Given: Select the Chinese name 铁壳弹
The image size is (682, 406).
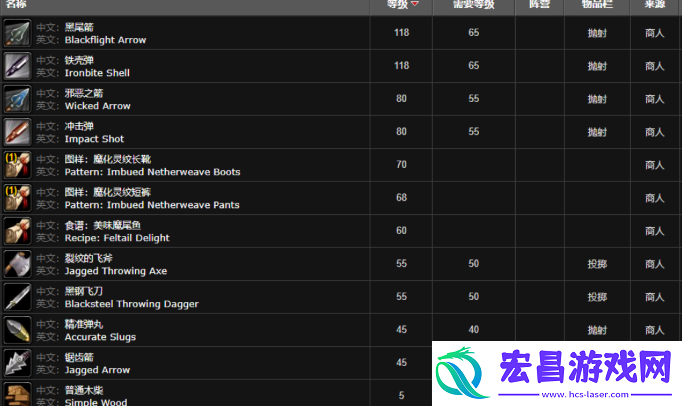Looking at the screenshot, I should (x=79, y=60).
